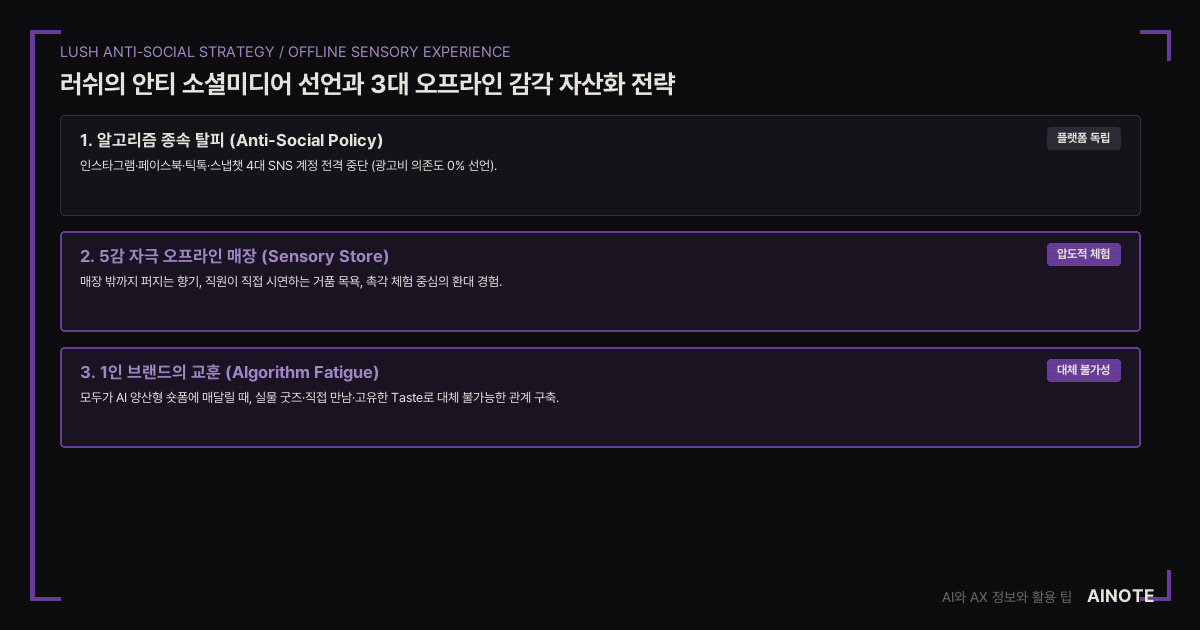The height and width of the screenshot is (630, 1200).
Task: Click the LUSH ANTI-SOCIAL STRATEGY header text
Action: [x=167, y=52]
